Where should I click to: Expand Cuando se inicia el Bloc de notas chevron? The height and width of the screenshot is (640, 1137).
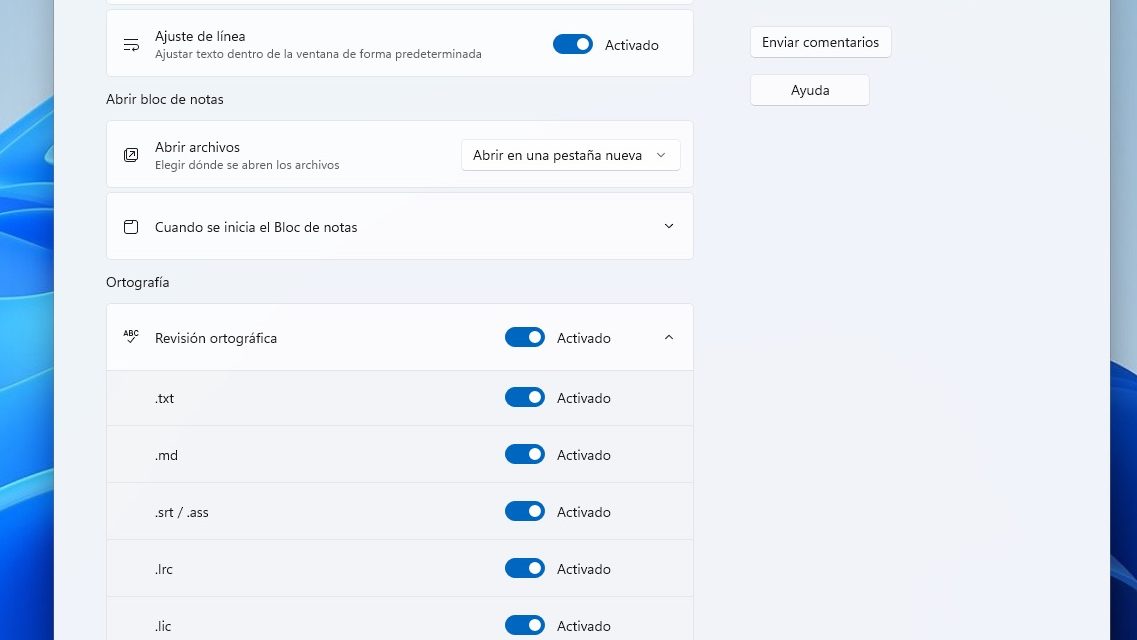point(669,226)
